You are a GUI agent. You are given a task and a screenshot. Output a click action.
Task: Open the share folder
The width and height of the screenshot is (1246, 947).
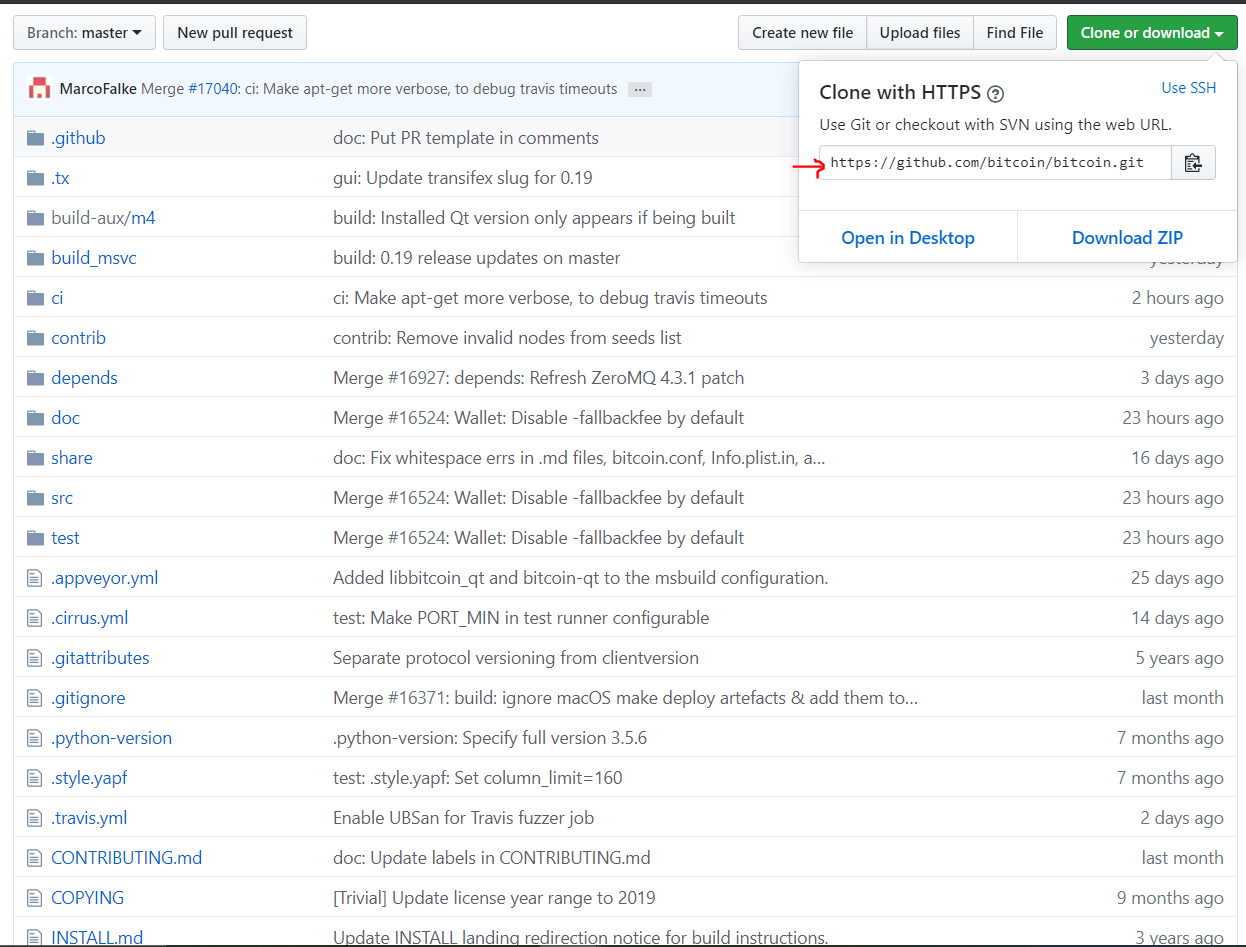point(72,458)
